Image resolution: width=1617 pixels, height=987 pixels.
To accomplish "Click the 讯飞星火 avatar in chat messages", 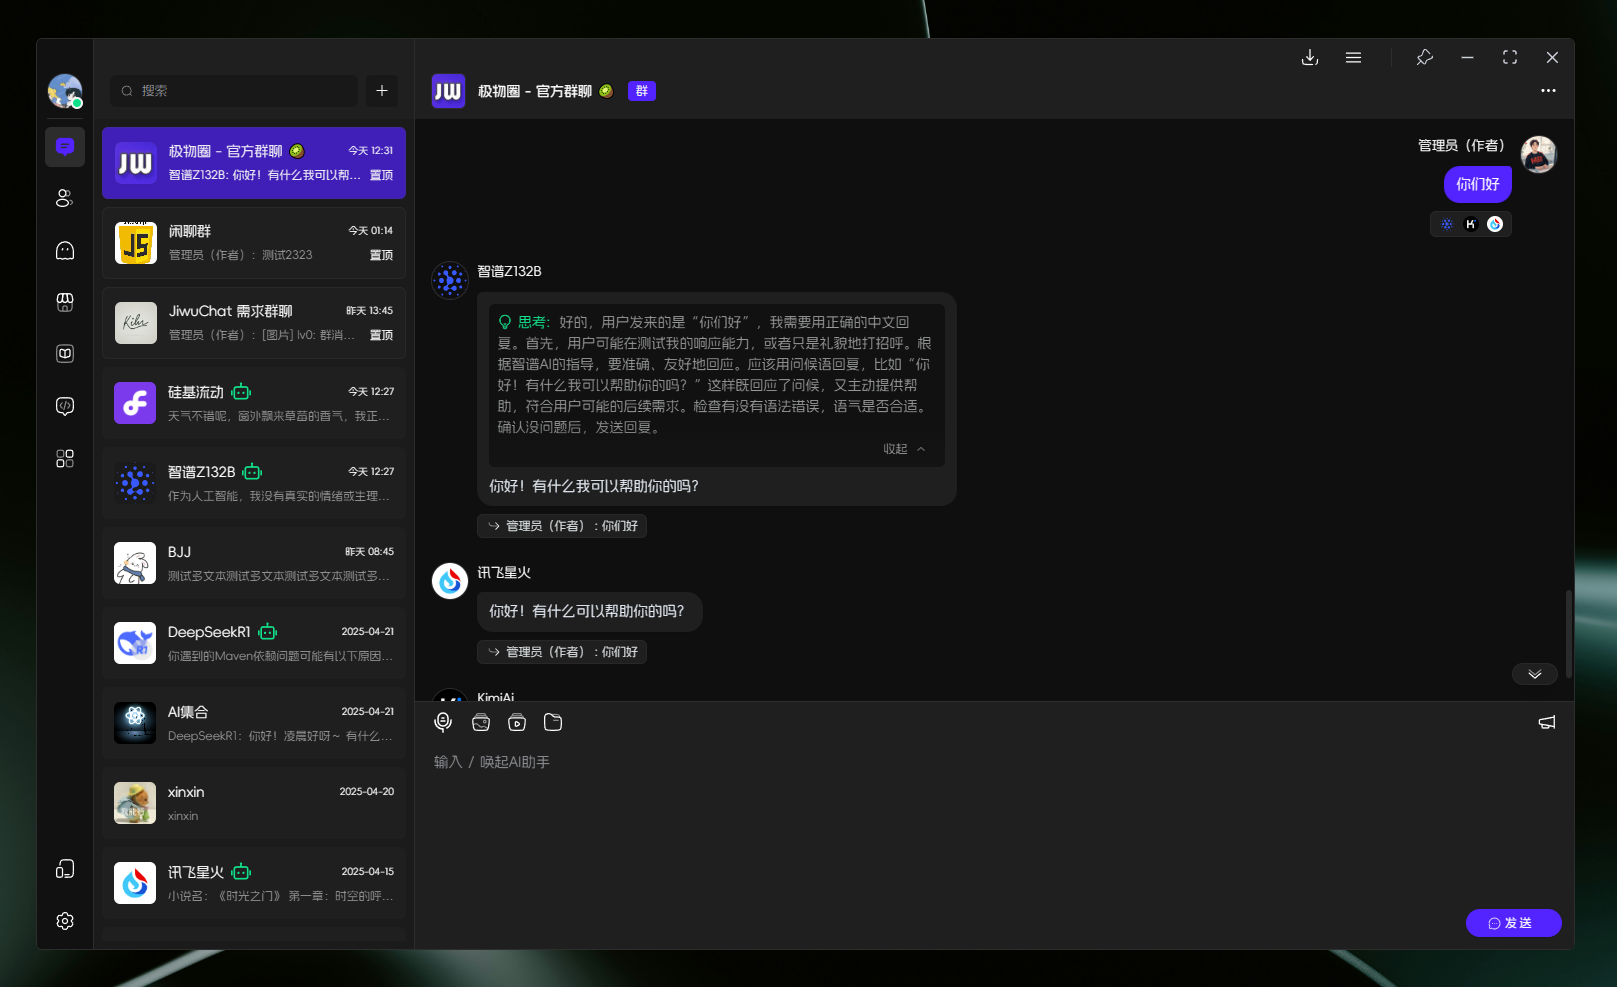I will (x=450, y=581).
